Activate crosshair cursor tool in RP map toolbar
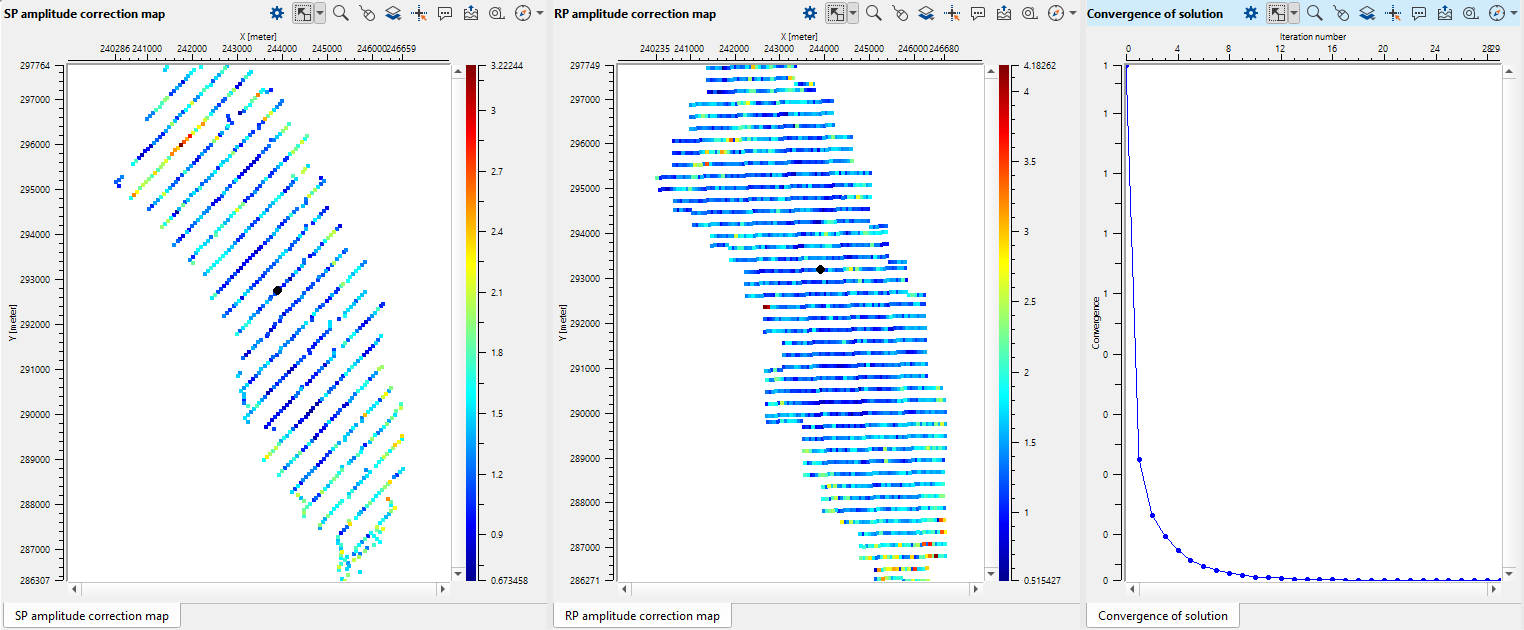 [953, 13]
